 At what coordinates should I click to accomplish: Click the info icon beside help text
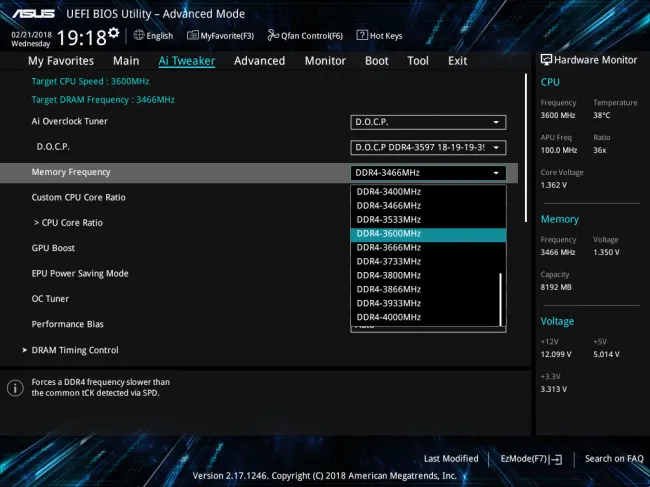point(15,388)
